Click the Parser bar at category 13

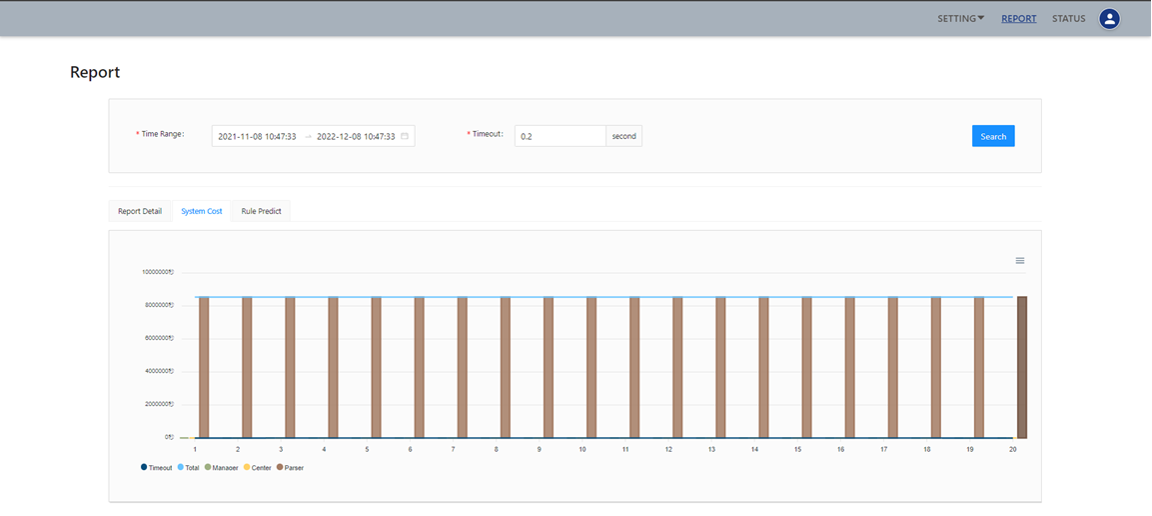(x=721, y=368)
